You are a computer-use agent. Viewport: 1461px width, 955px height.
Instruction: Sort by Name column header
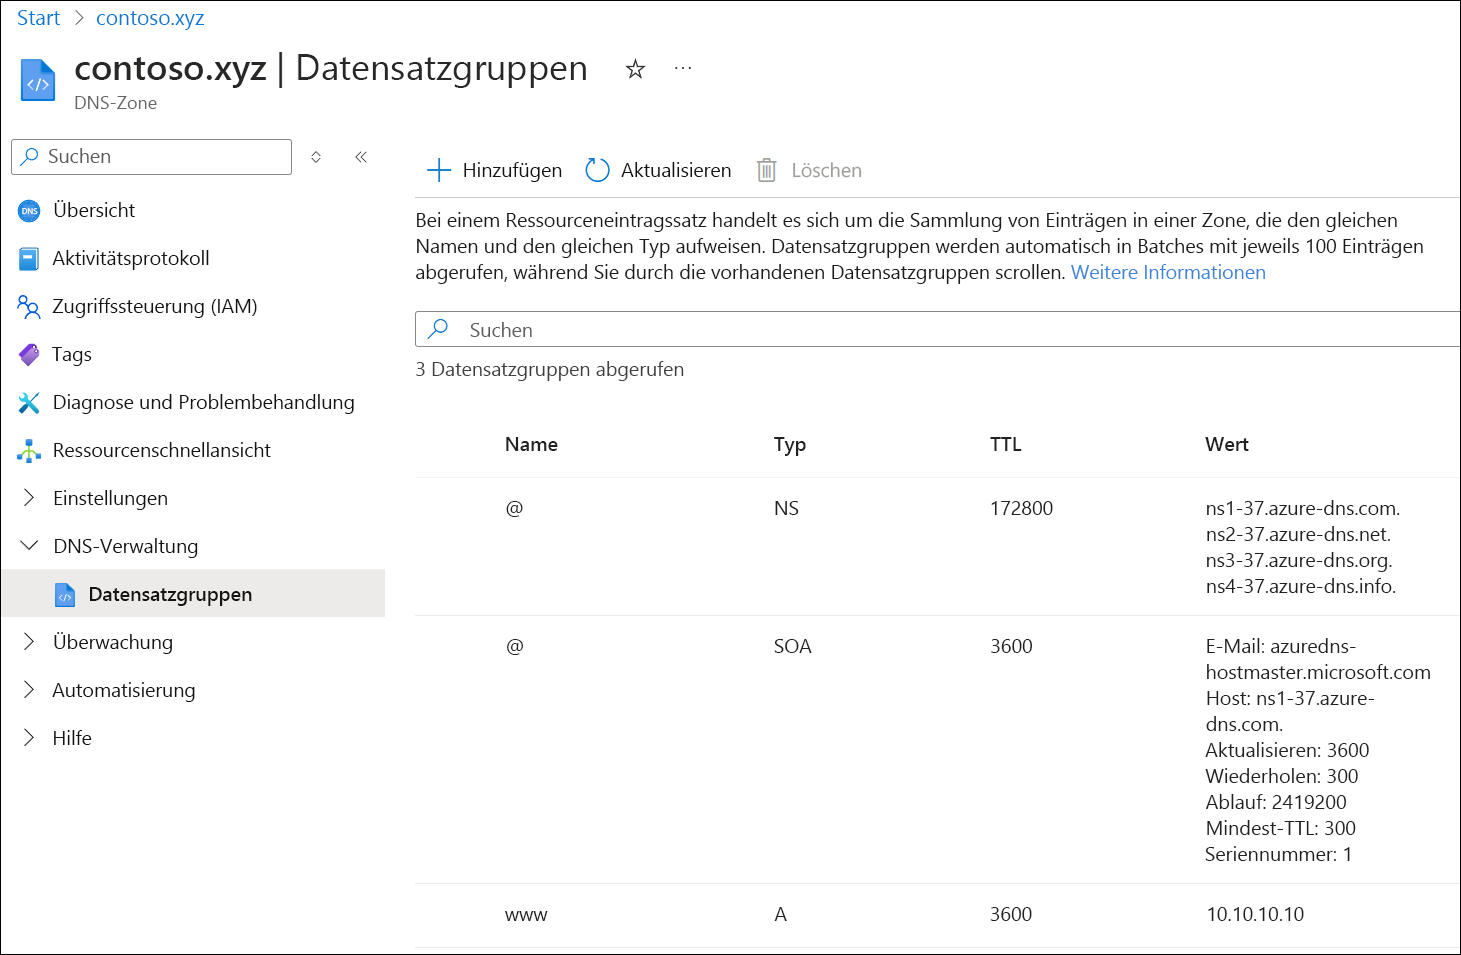(x=531, y=445)
